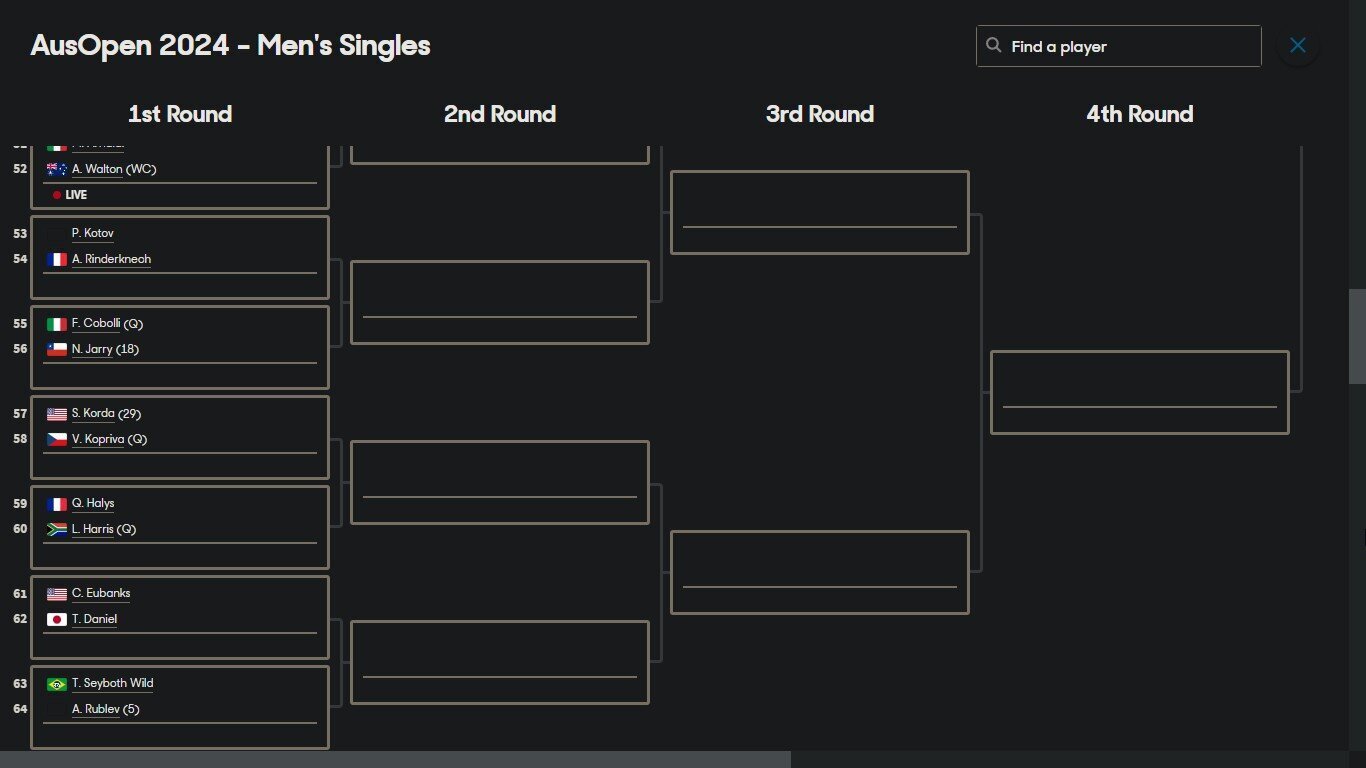This screenshot has height=768, width=1366.
Task: Focus the Find a player search field
Action: (x=1118, y=46)
